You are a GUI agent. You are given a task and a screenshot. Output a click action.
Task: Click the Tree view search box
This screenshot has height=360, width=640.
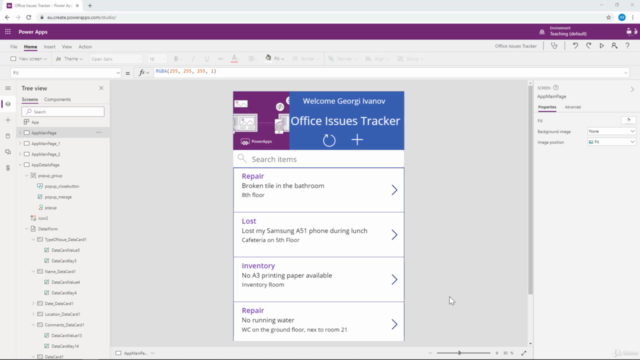63,111
